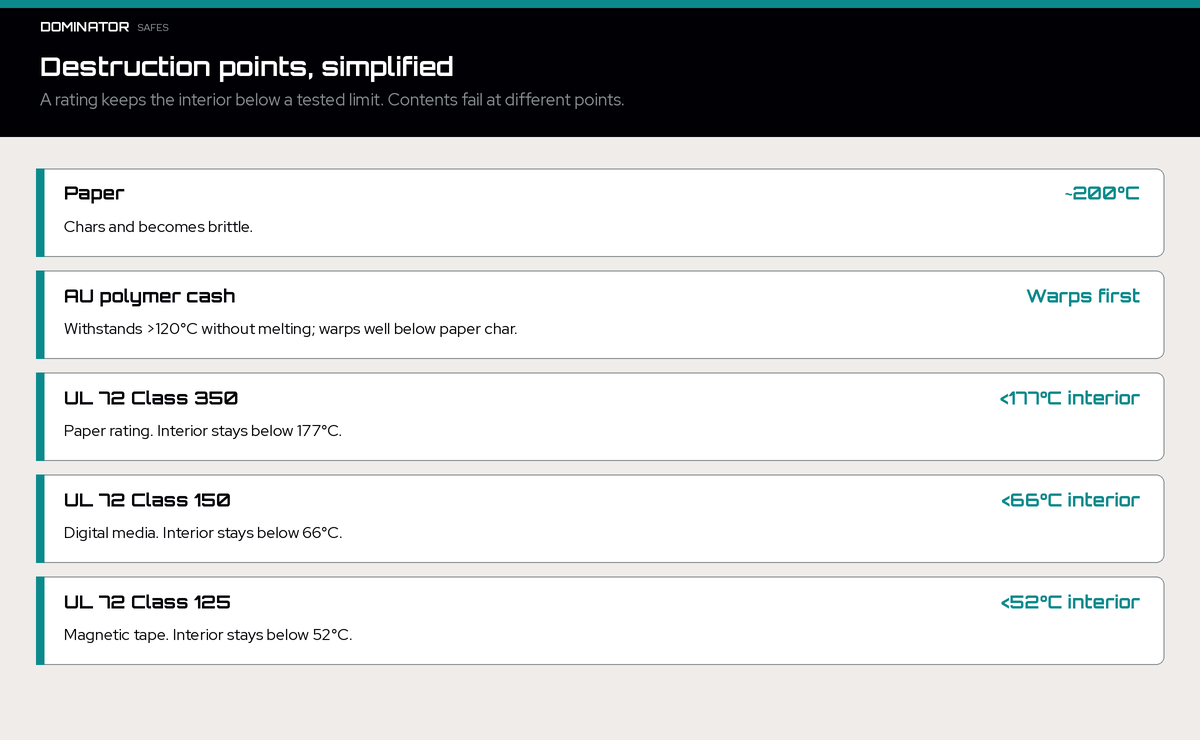The image size is (1200, 740).
Task: Click the <66°C interior value
Action: 1070,500
